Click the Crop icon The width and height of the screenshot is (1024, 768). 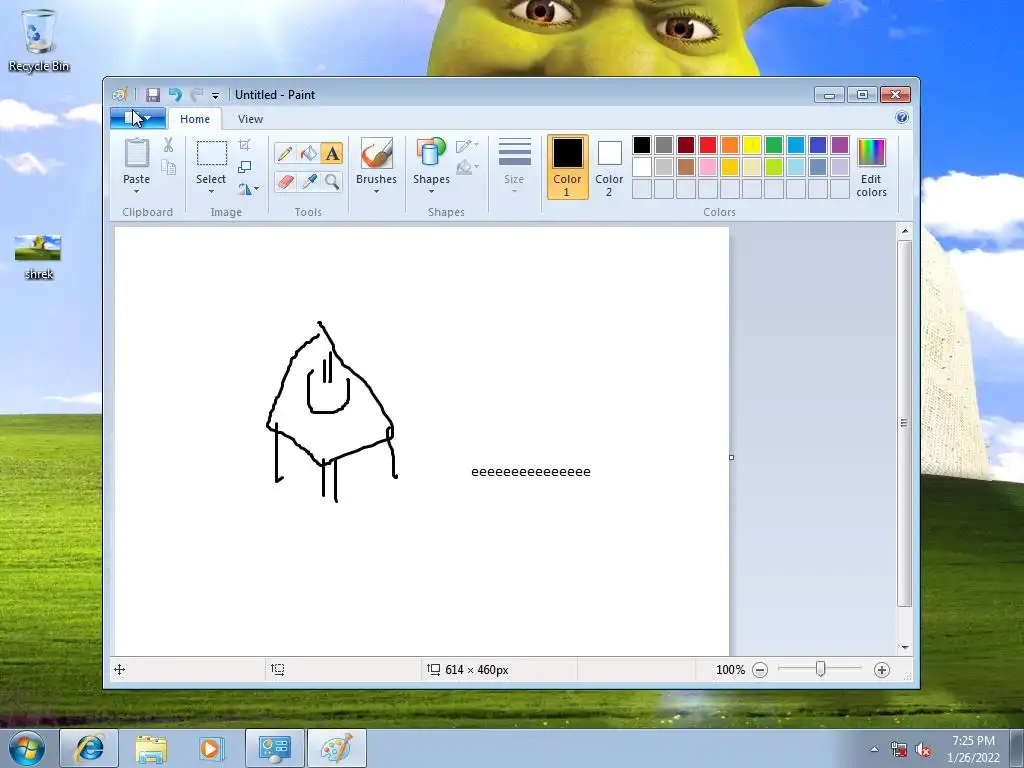[245, 145]
